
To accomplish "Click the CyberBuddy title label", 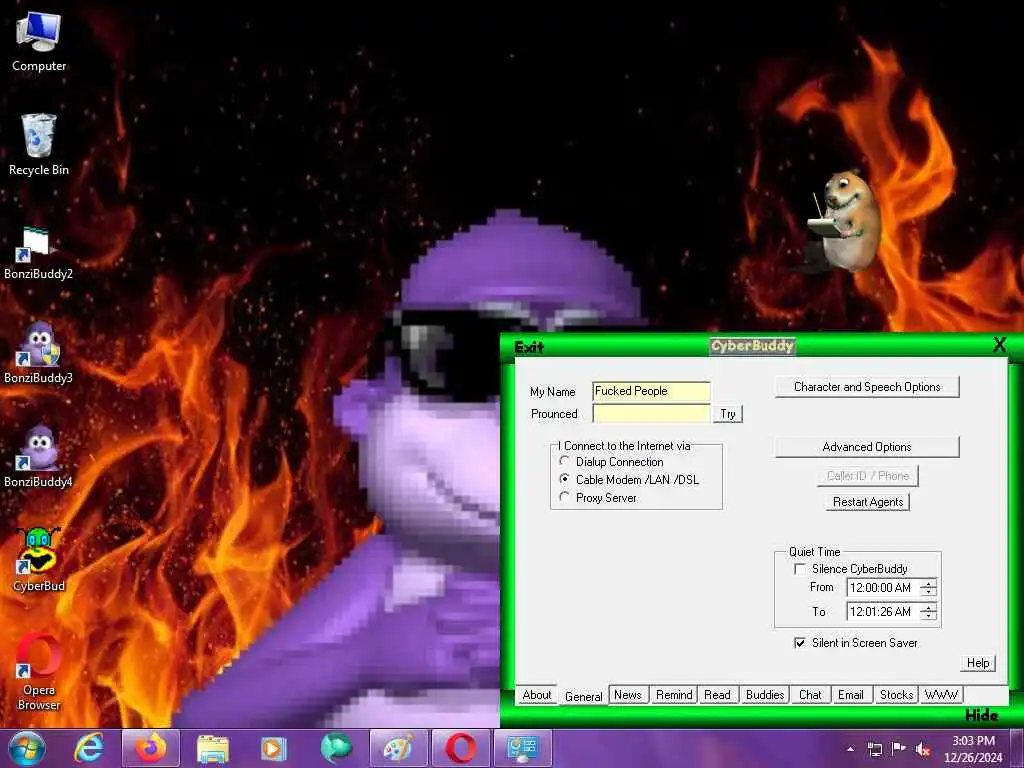I will (x=752, y=346).
